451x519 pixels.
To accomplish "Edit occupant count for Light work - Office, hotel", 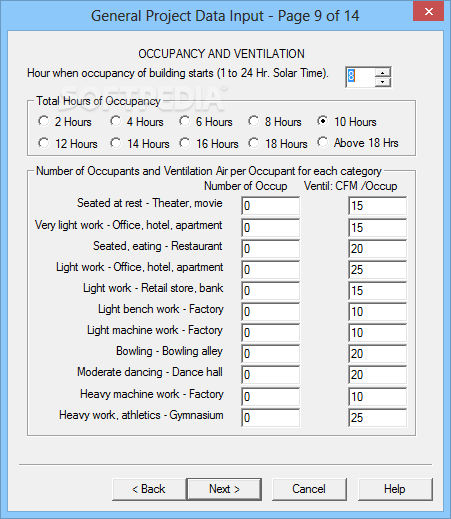I will pyautogui.click(x=270, y=270).
